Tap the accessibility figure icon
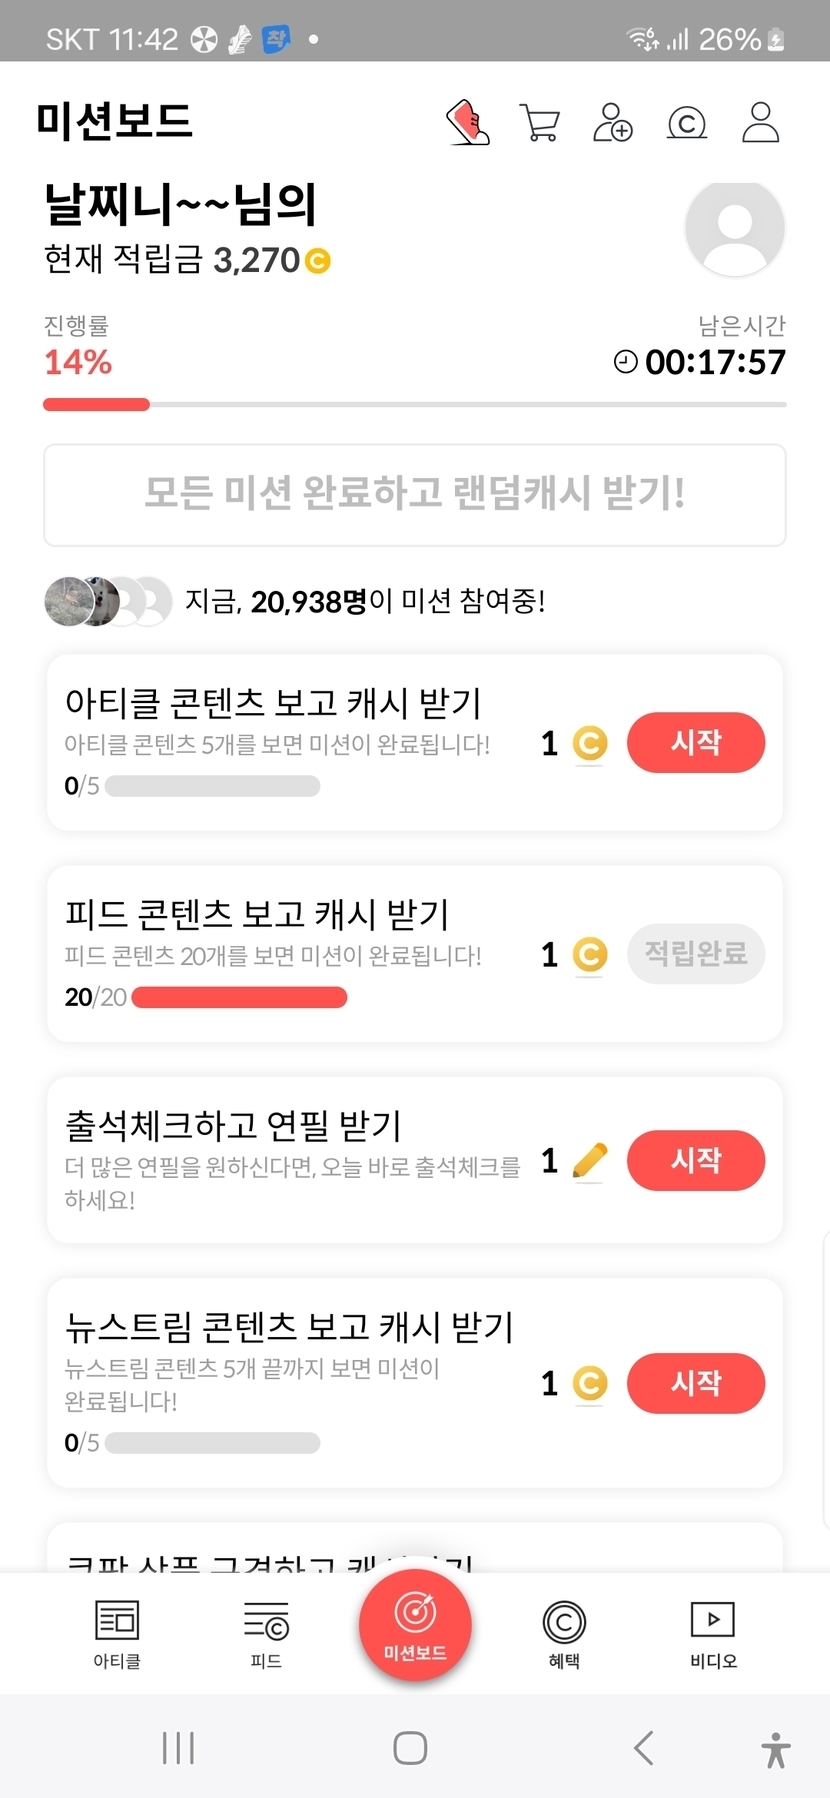Image resolution: width=830 pixels, height=1798 pixels. click(x=775, y=1749)
